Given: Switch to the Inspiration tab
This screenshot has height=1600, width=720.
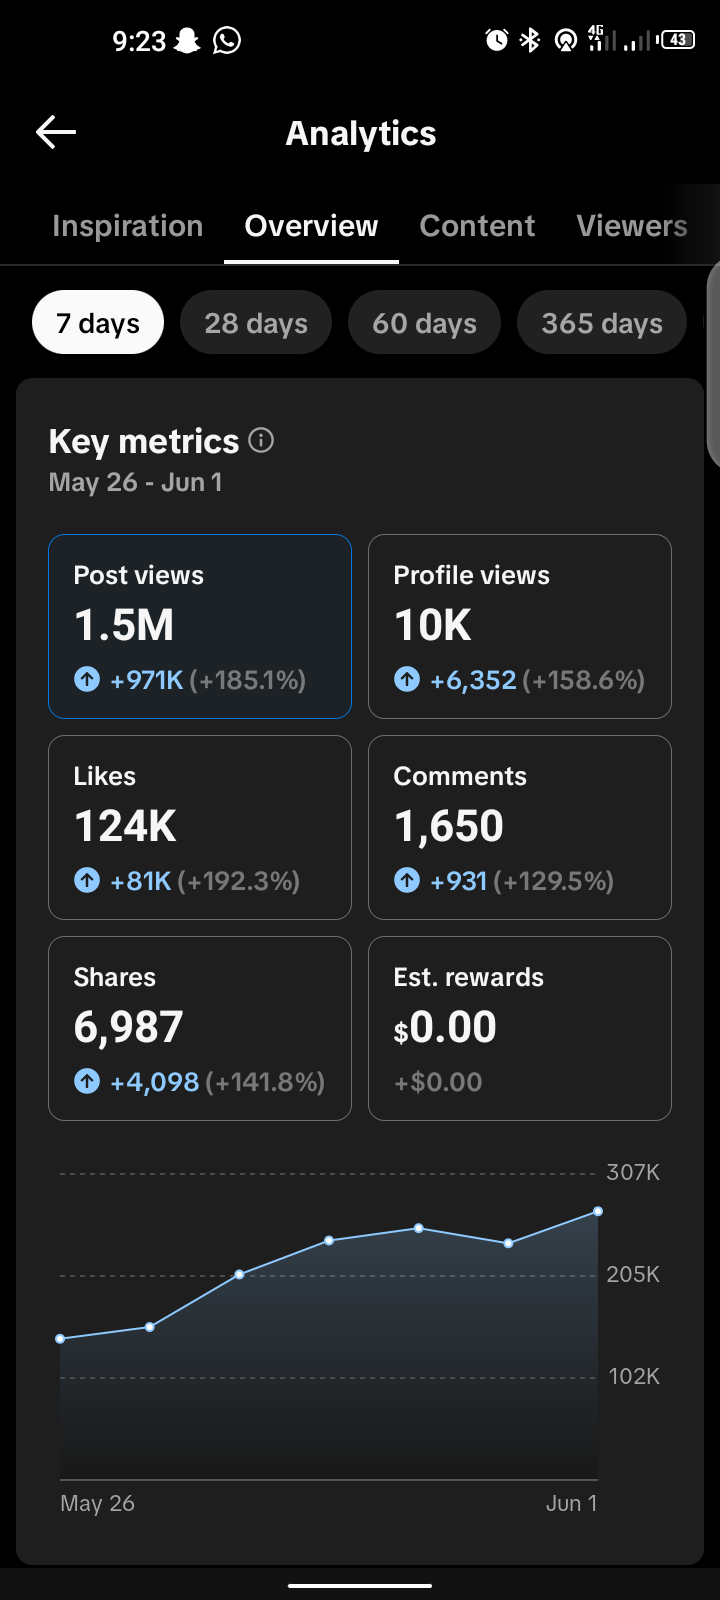Looking at the screenshot, I should [128, 226].
